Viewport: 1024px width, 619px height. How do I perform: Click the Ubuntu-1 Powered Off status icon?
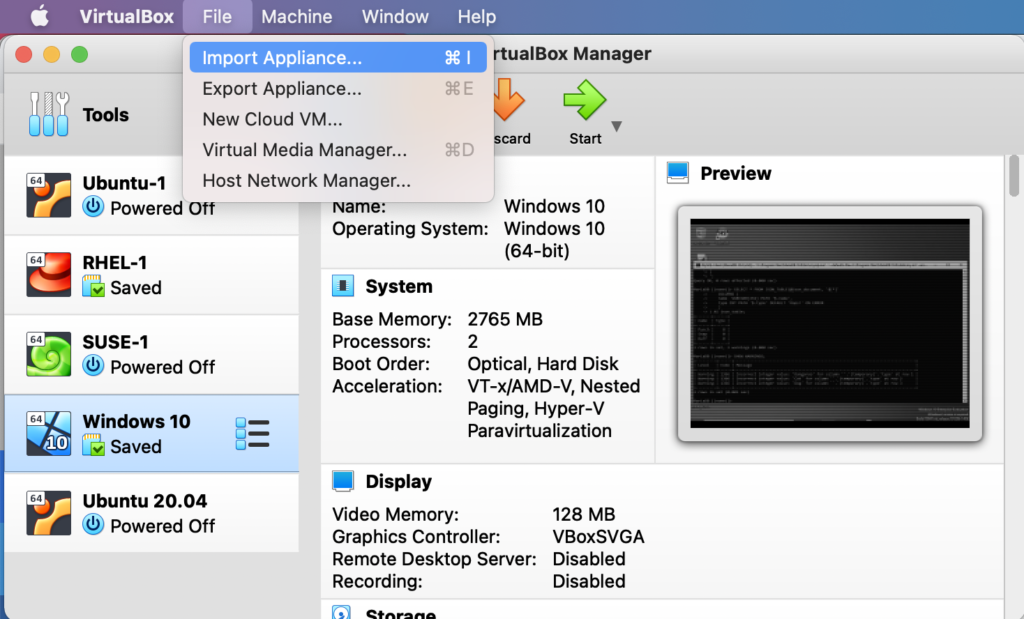tap(93, 207)
